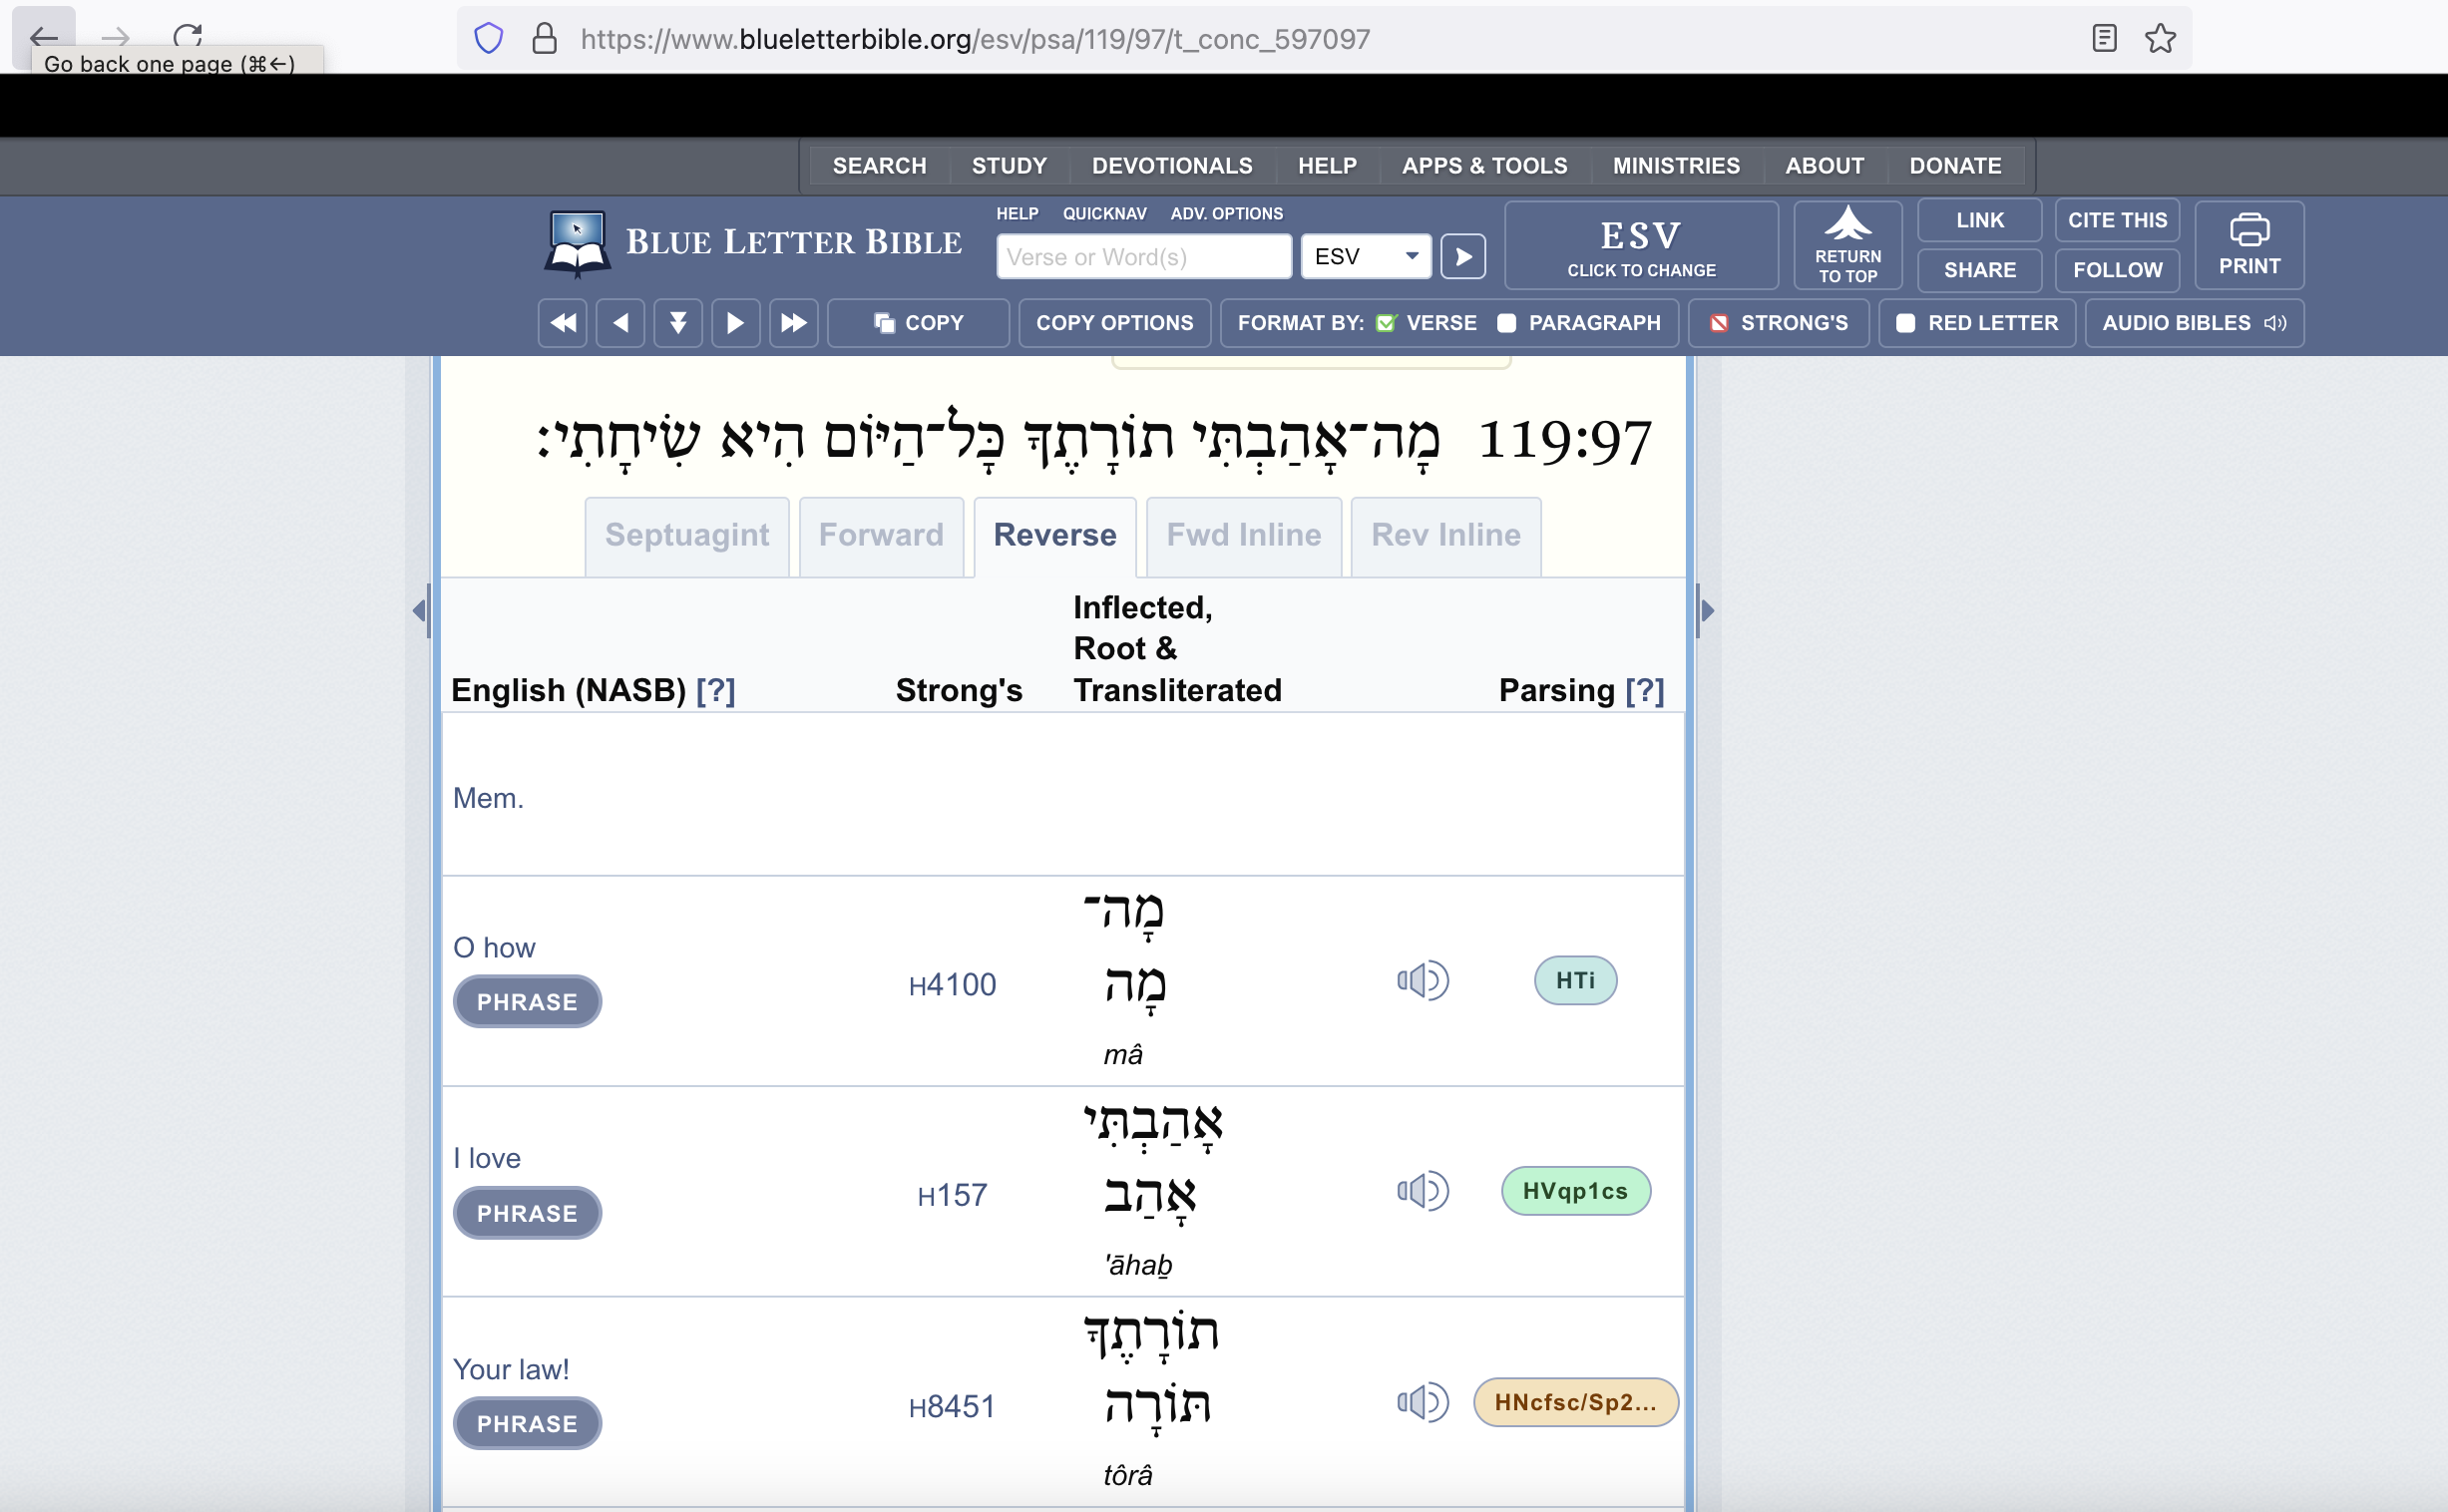Click the [?] help beside Parsing

click(x=1645, y=691)
